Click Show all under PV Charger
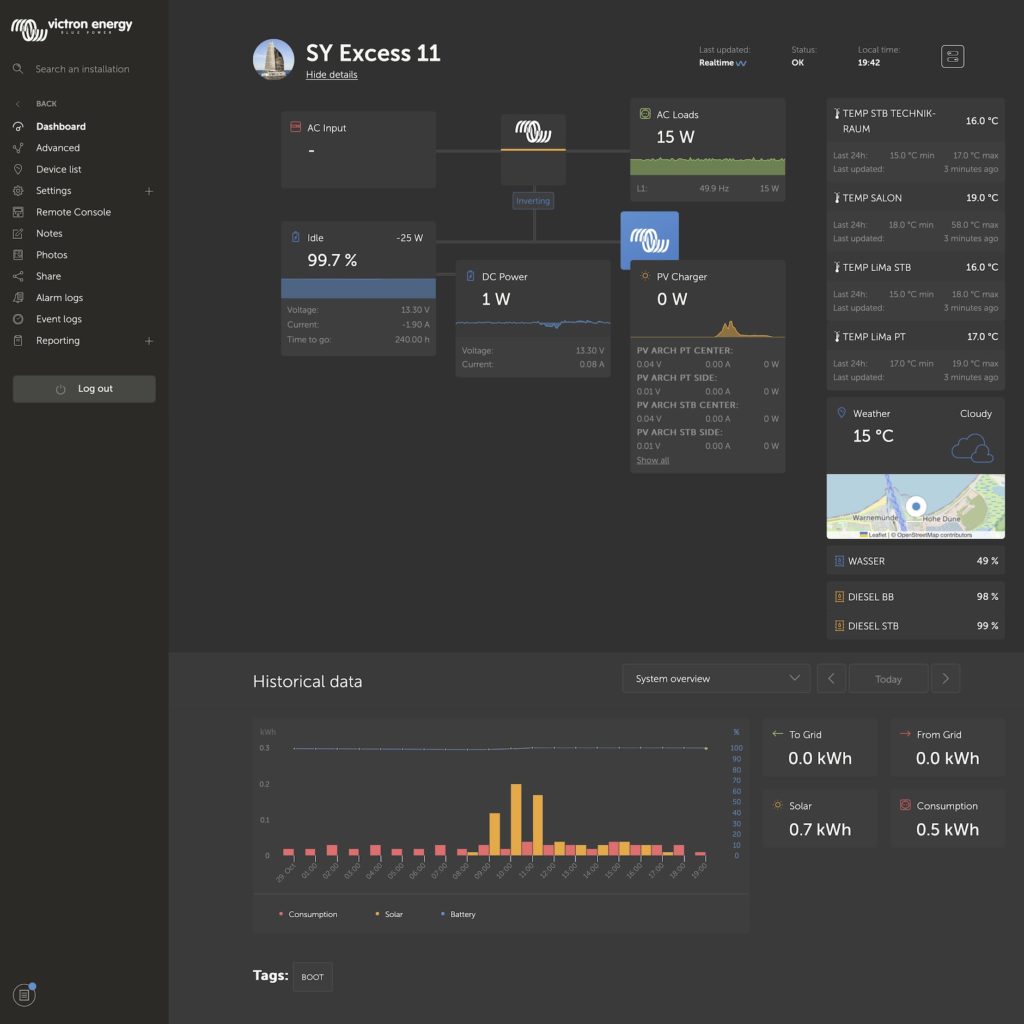The width and height of the screenshot is (1024, 1024). pos(652,460)
